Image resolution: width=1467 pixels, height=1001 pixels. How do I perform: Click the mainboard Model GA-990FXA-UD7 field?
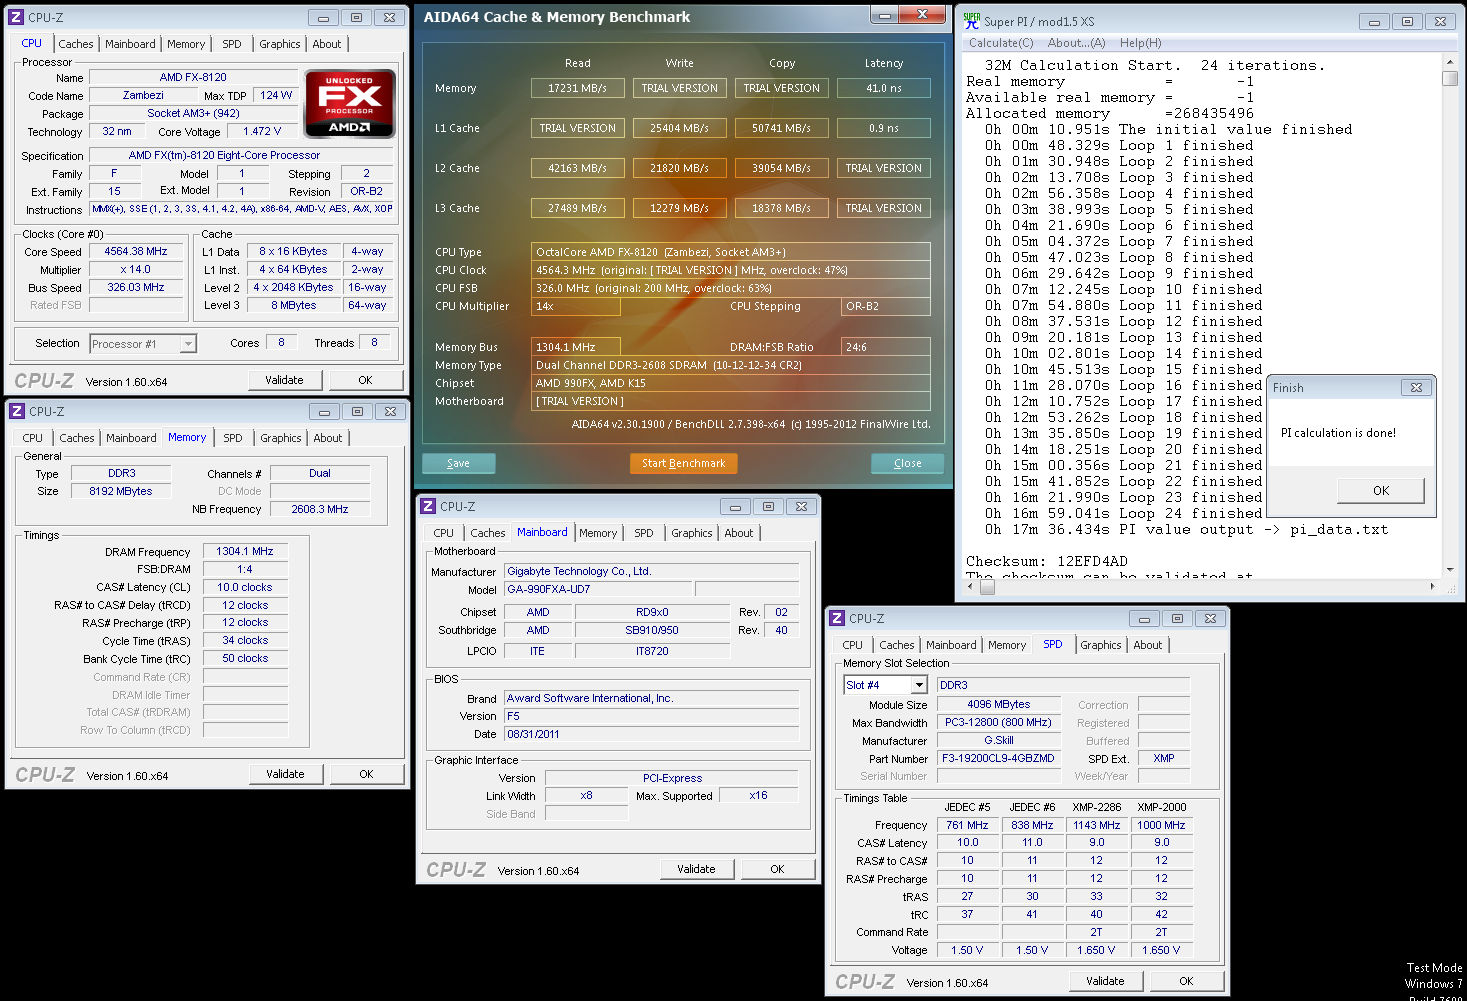(x=597, y=589)
